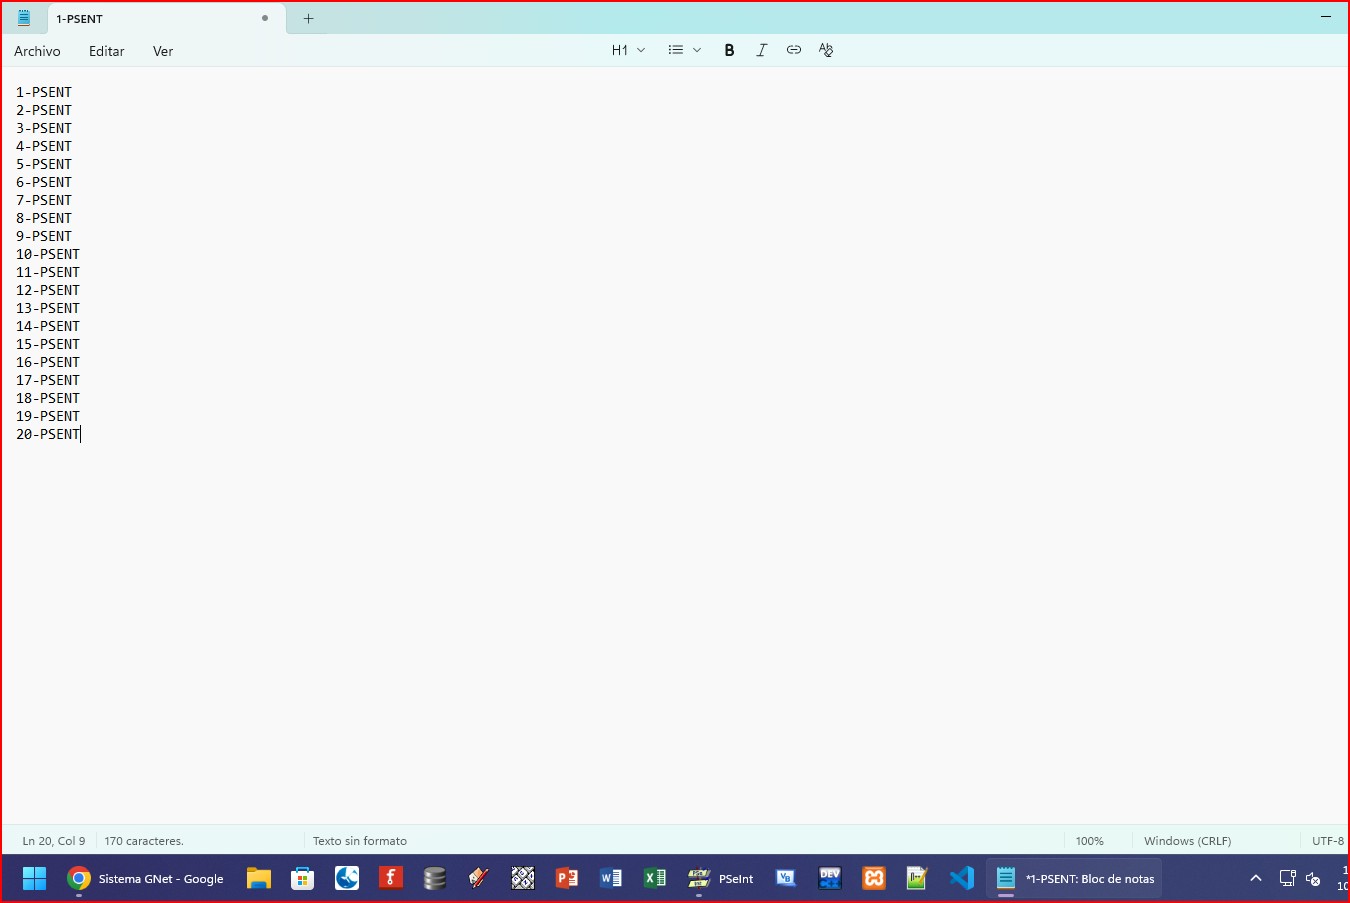Launch Visual Studio Code from taskbar
Viewport: 1350px width, 903px height.
[x=961, y=879]
